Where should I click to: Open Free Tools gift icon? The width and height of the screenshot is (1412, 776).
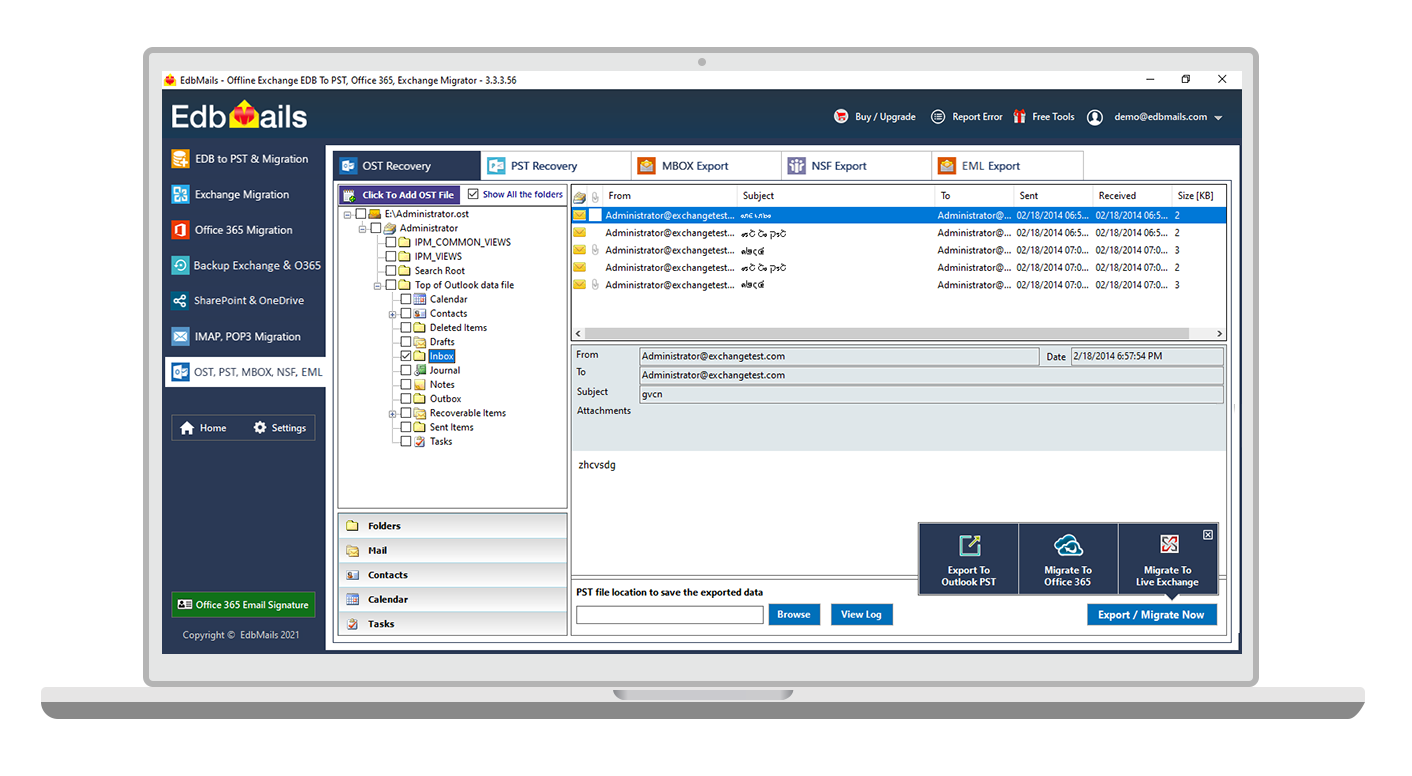pos(1020,117)
